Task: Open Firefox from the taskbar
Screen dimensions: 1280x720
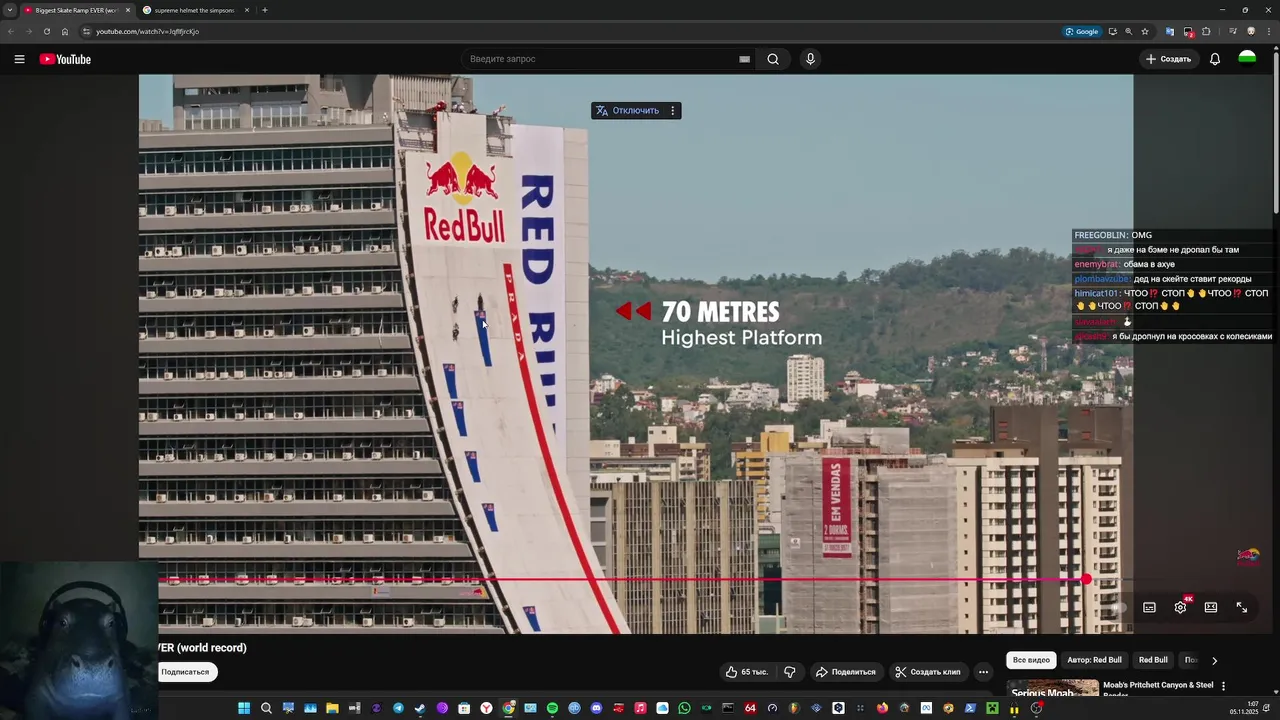Action: tap(882, 708)
